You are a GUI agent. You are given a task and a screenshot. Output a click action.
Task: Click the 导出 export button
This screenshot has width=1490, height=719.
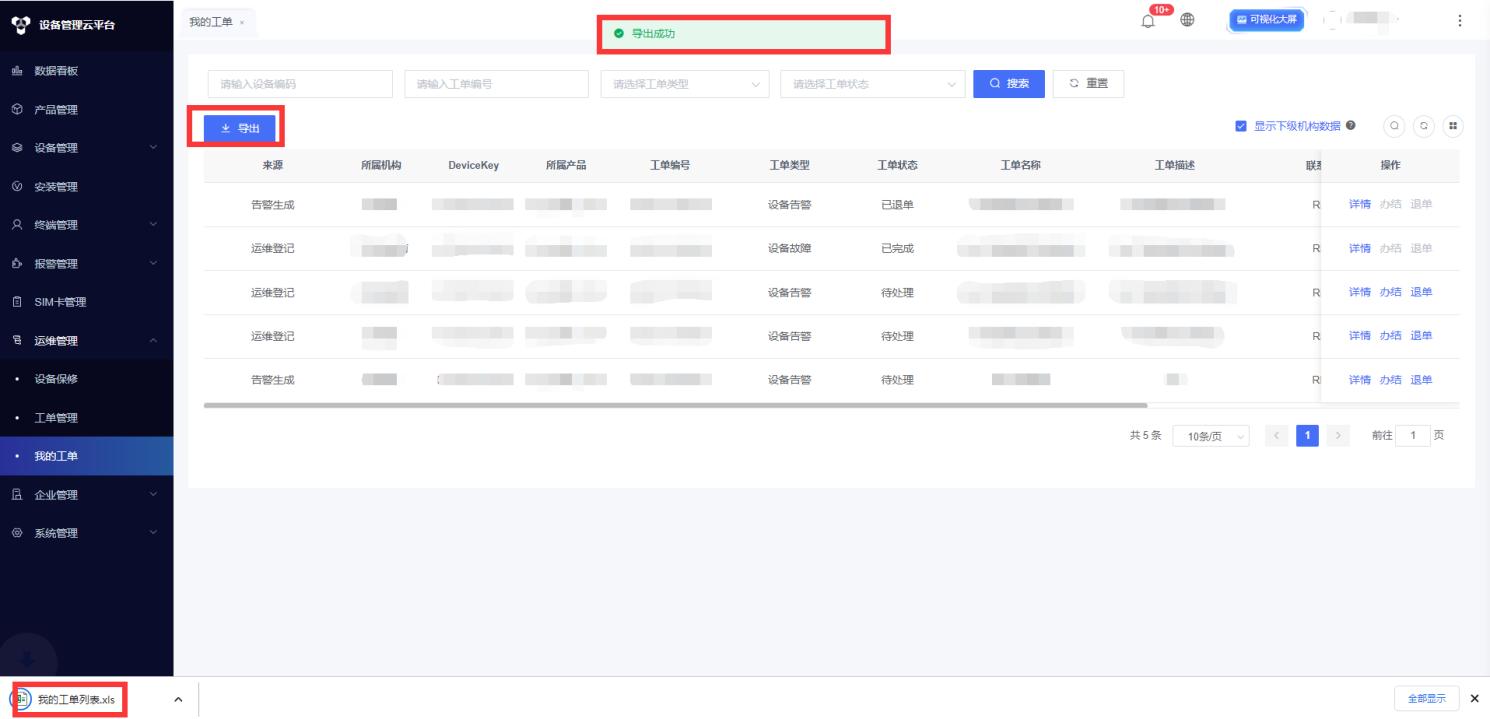coord(239,128)
